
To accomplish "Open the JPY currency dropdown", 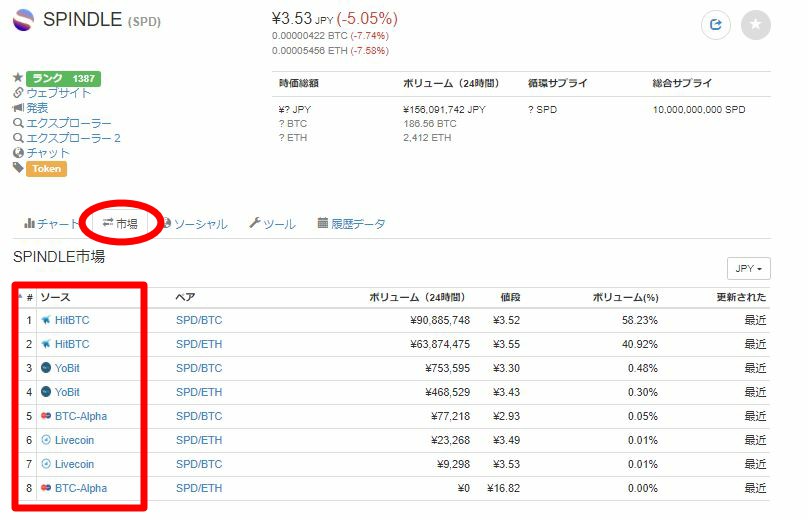I will (x=749, y=269).
